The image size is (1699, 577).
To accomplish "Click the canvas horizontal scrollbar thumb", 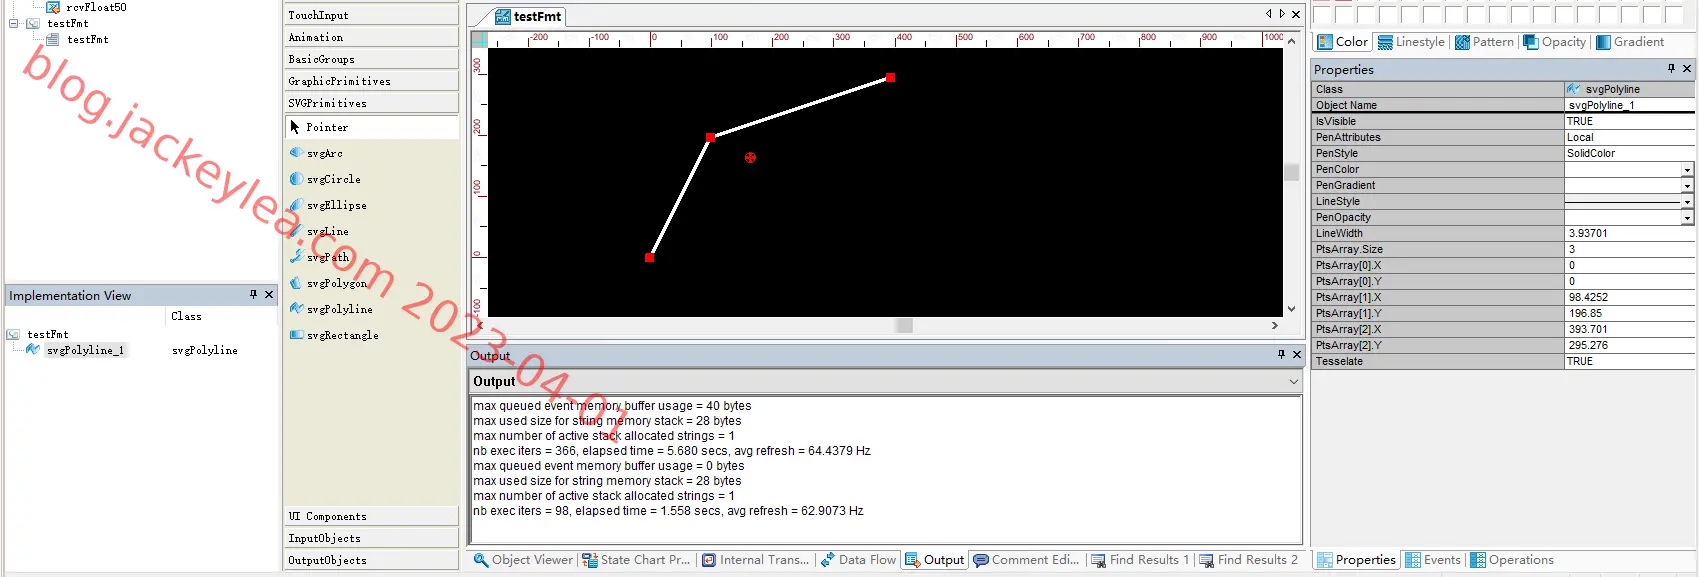I will pos(904,325).
